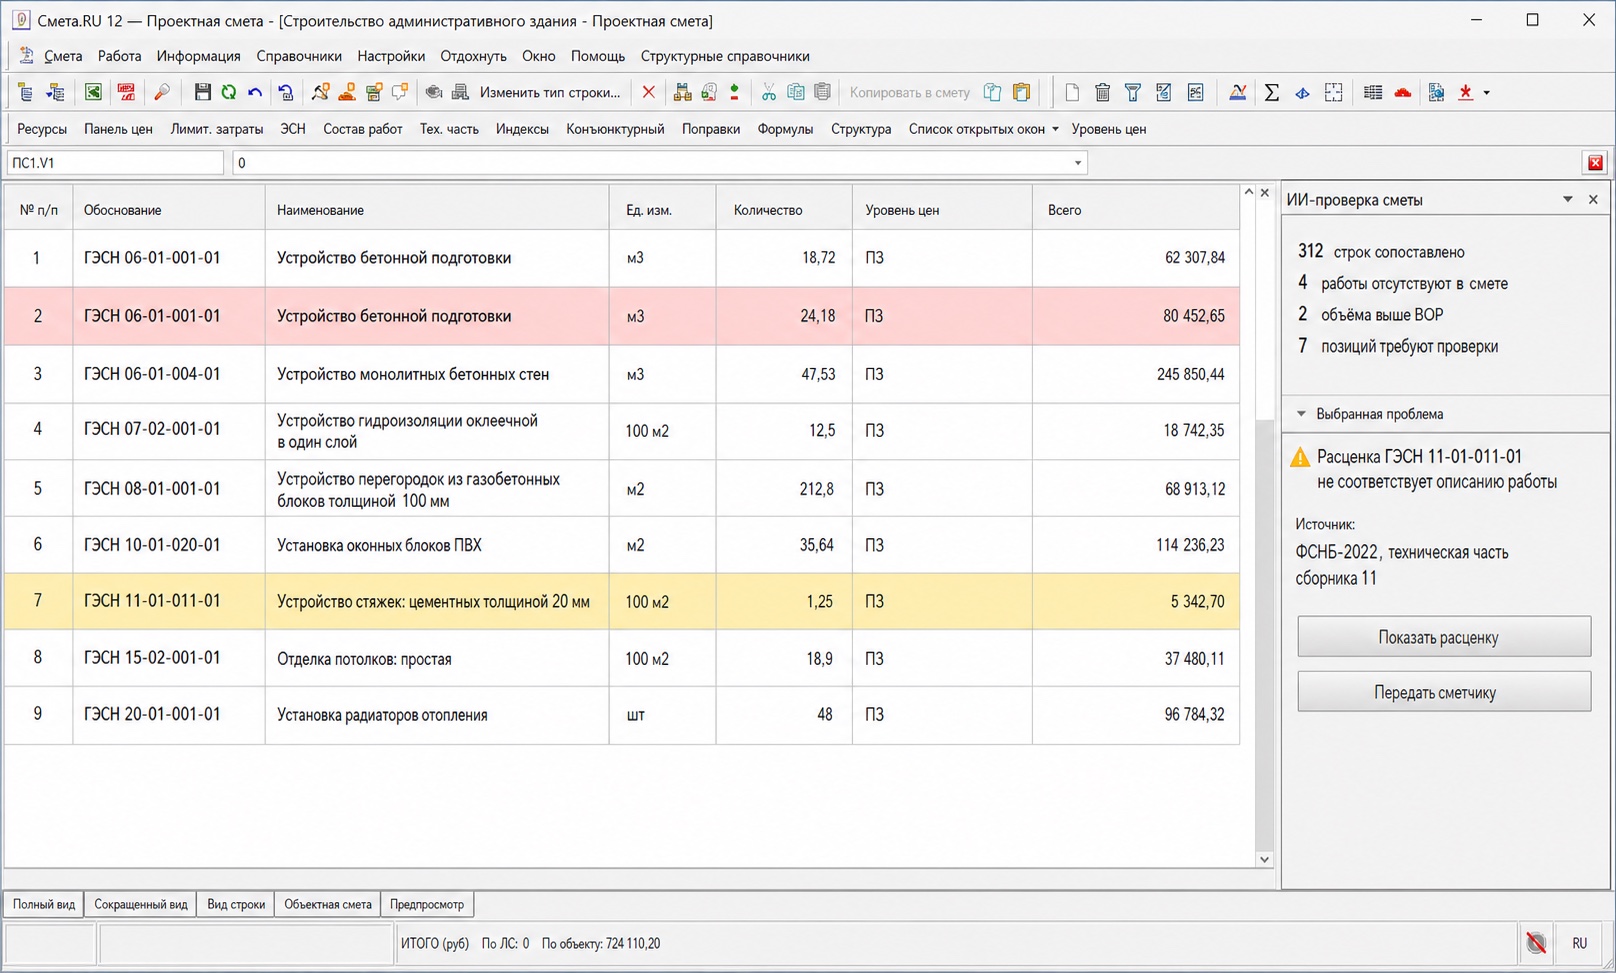The image size is (1616, 973).
Task: Click the 'Передать сметчику' button
Action: [x=1444, y=692]
